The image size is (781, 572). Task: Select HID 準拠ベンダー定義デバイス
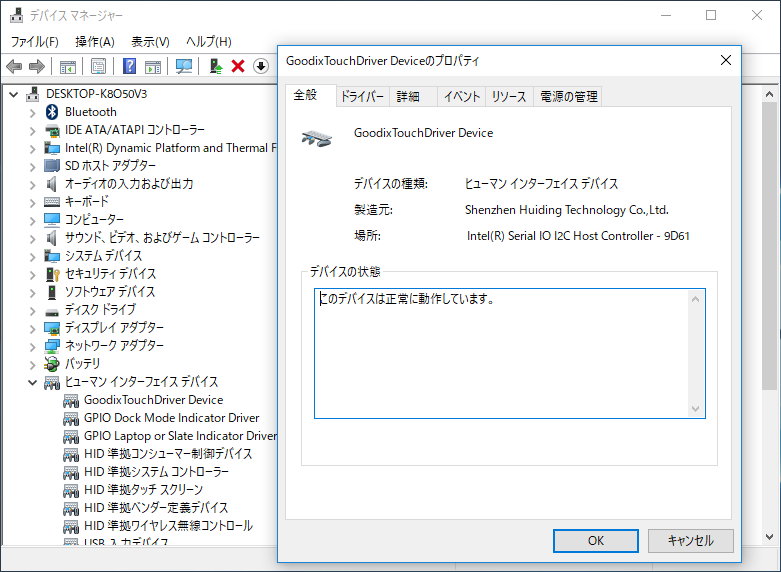pyautogui.click(x=156, y=507)
